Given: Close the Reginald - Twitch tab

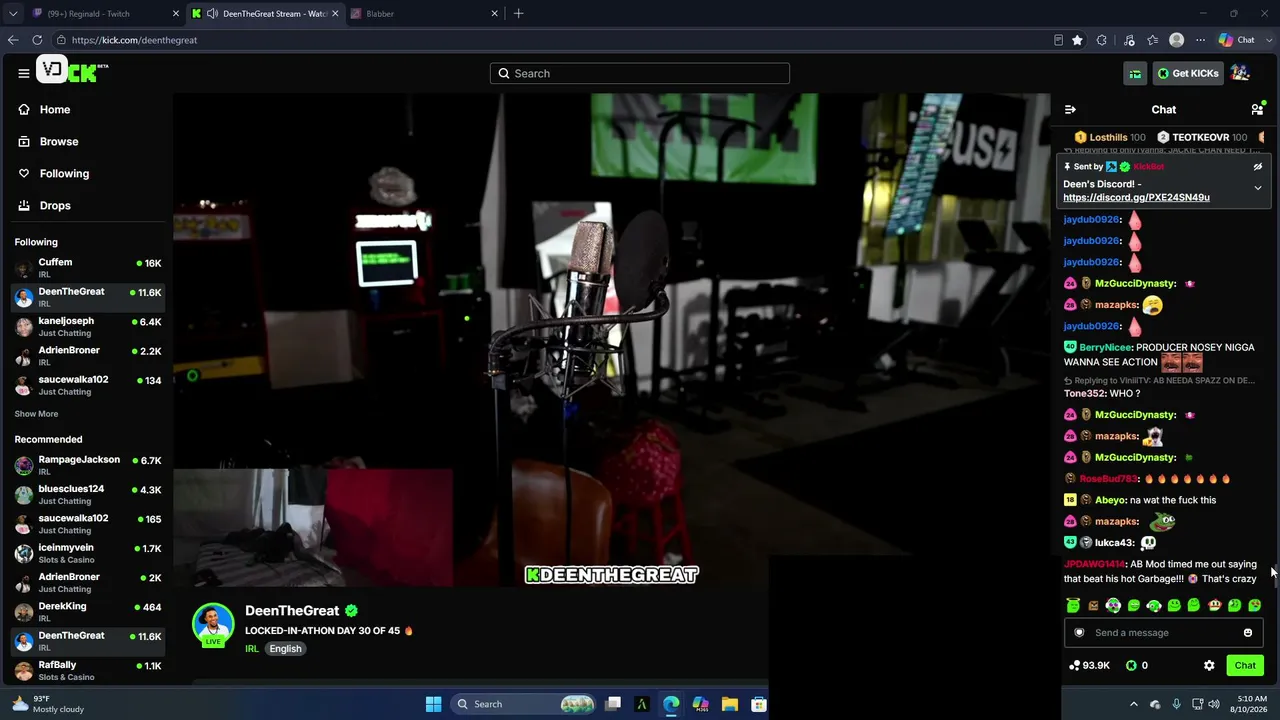Looking at the screenshot, I should (x=176, y=13).
